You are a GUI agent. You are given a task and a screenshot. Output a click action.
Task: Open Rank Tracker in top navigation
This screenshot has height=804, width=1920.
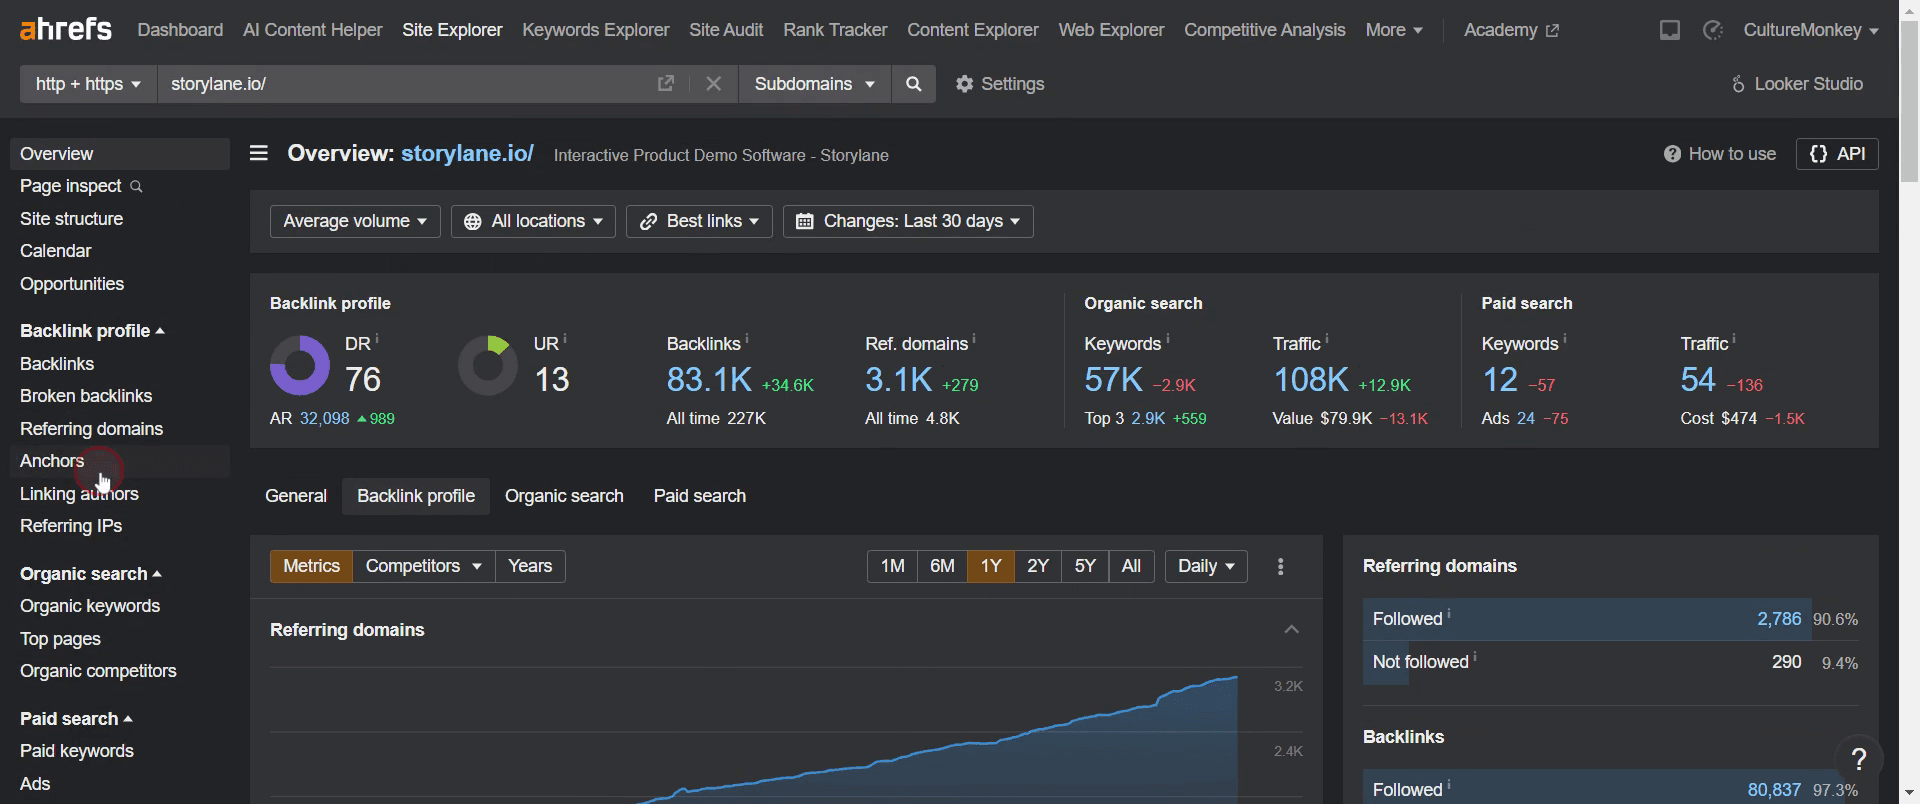pyautogui.click(x=835, y=30)
